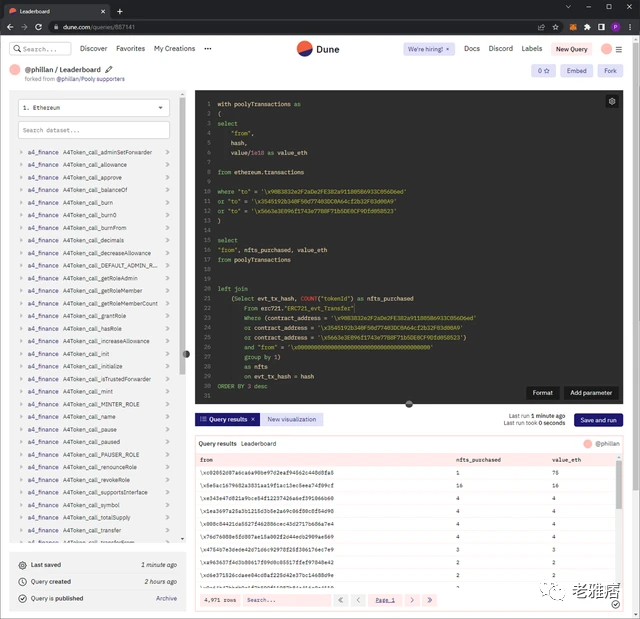
Task: Expand A4Token_call_burn table row
Action: click(21, 202)
